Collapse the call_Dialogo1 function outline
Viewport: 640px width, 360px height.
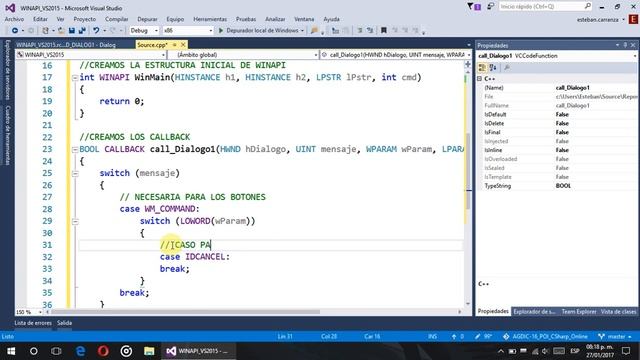click(x=75, y=150)
